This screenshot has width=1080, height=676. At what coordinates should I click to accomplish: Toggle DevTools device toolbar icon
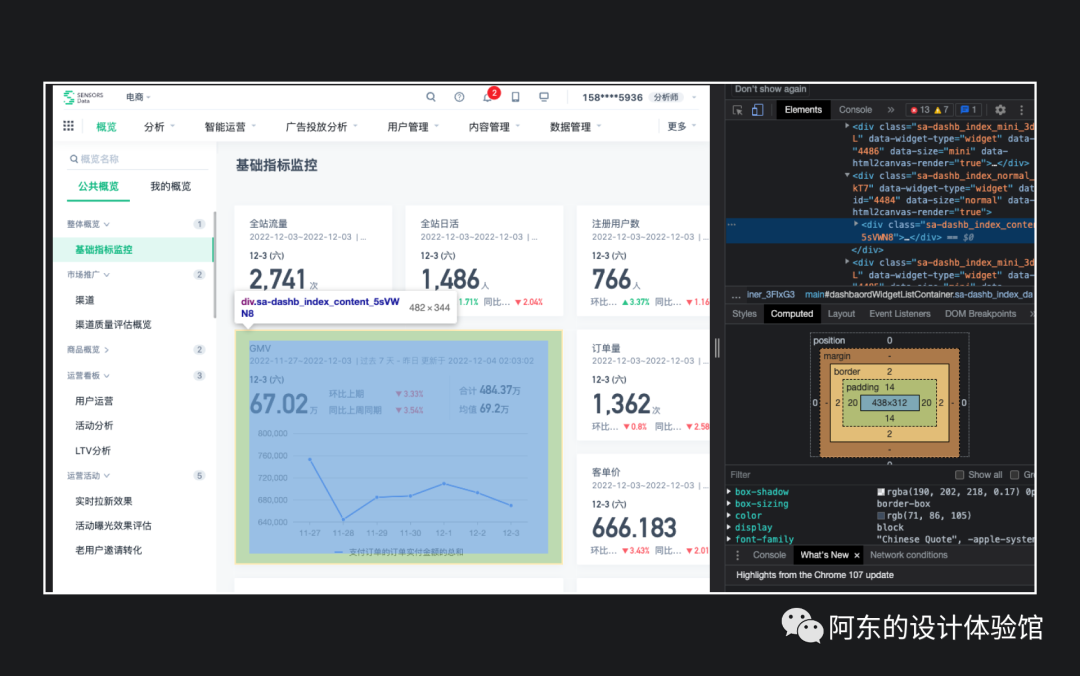click(x=757, y=110)
